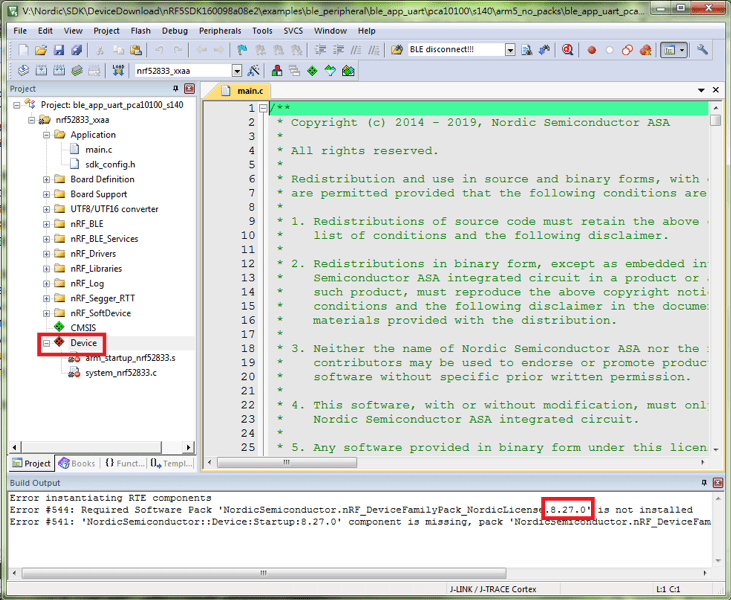The image size is (731, 600).
Task: Open the Peripherals menu
Action: click(x=219, y=31)
